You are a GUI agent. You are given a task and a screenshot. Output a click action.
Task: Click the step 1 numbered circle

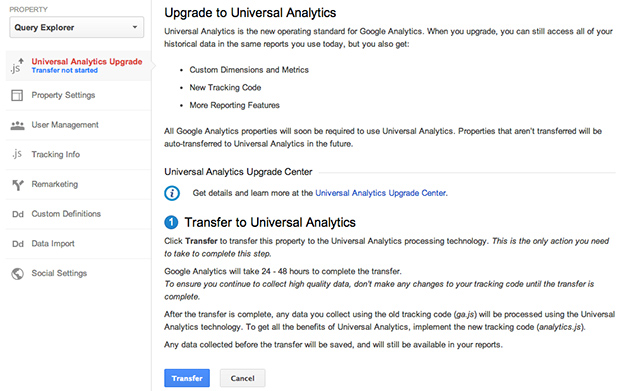(x=171, y=222)
